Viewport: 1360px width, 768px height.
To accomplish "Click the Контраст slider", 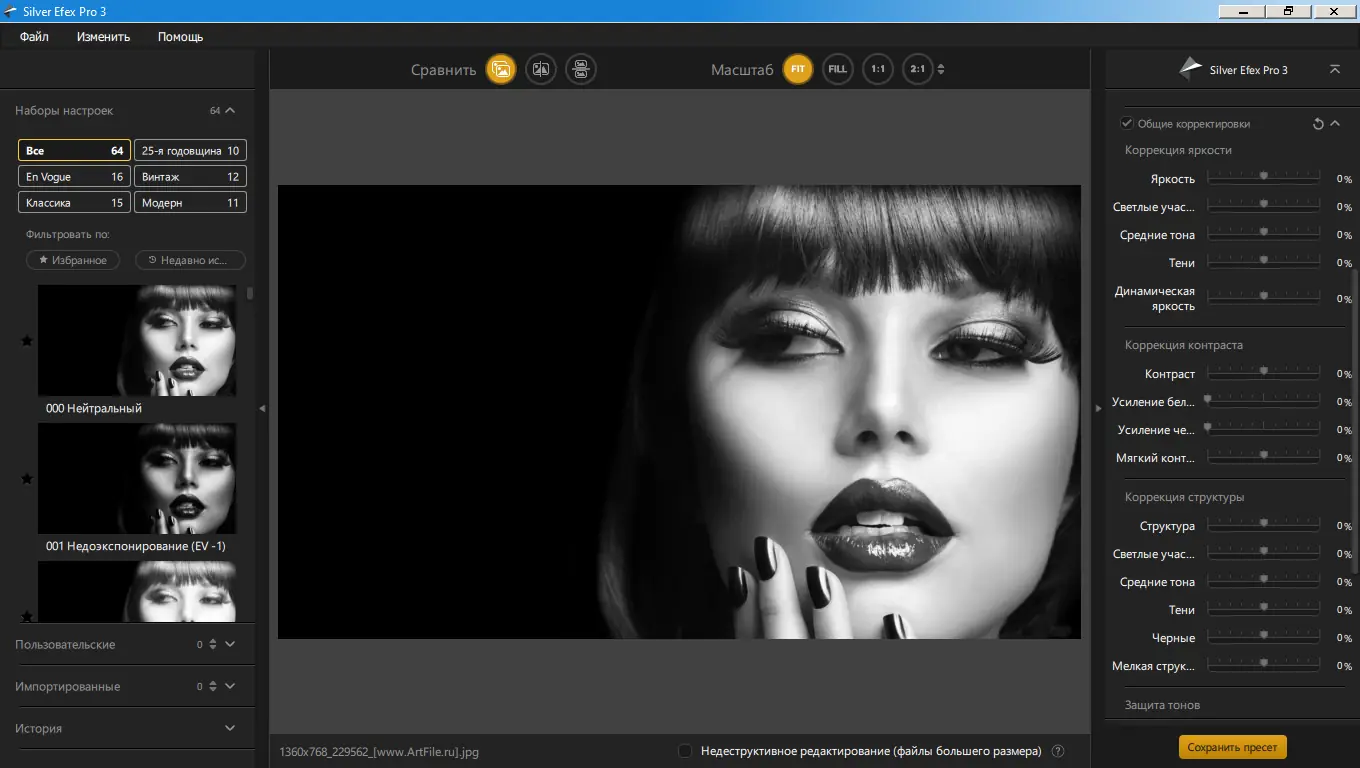I will (1263, 374).
